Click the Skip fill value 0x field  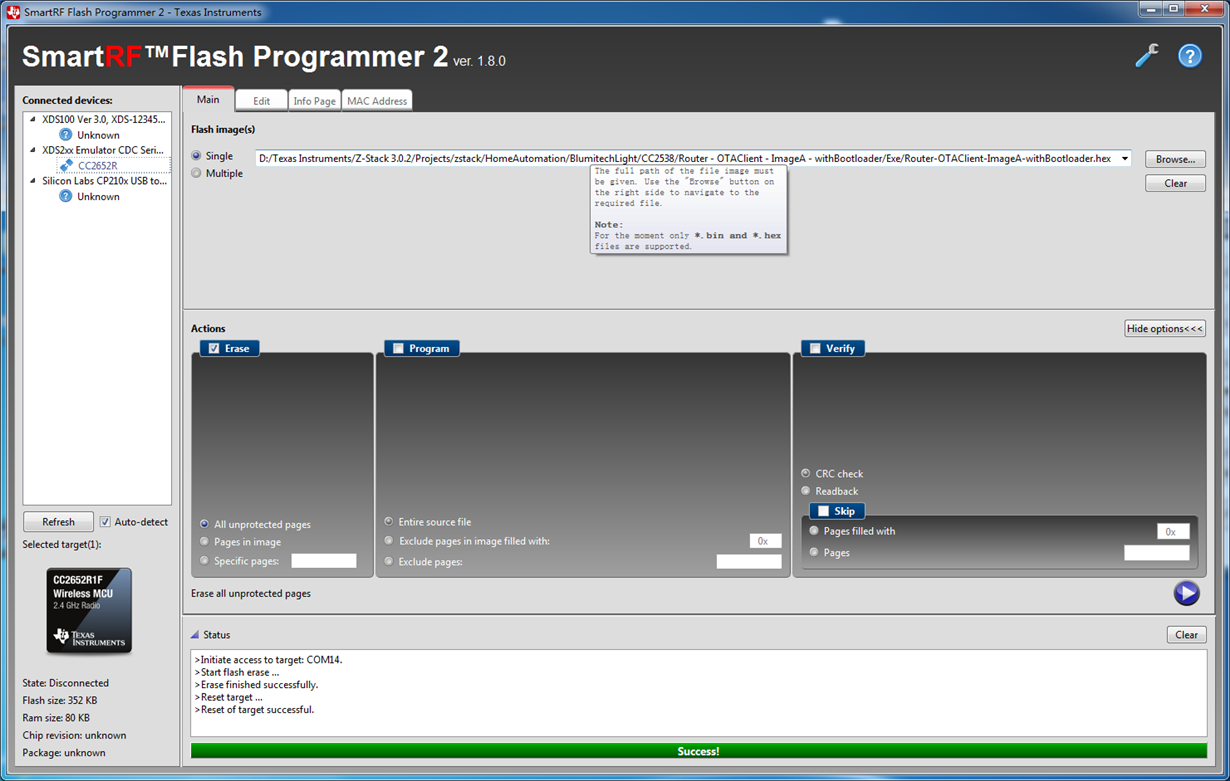pos(1173,531)
